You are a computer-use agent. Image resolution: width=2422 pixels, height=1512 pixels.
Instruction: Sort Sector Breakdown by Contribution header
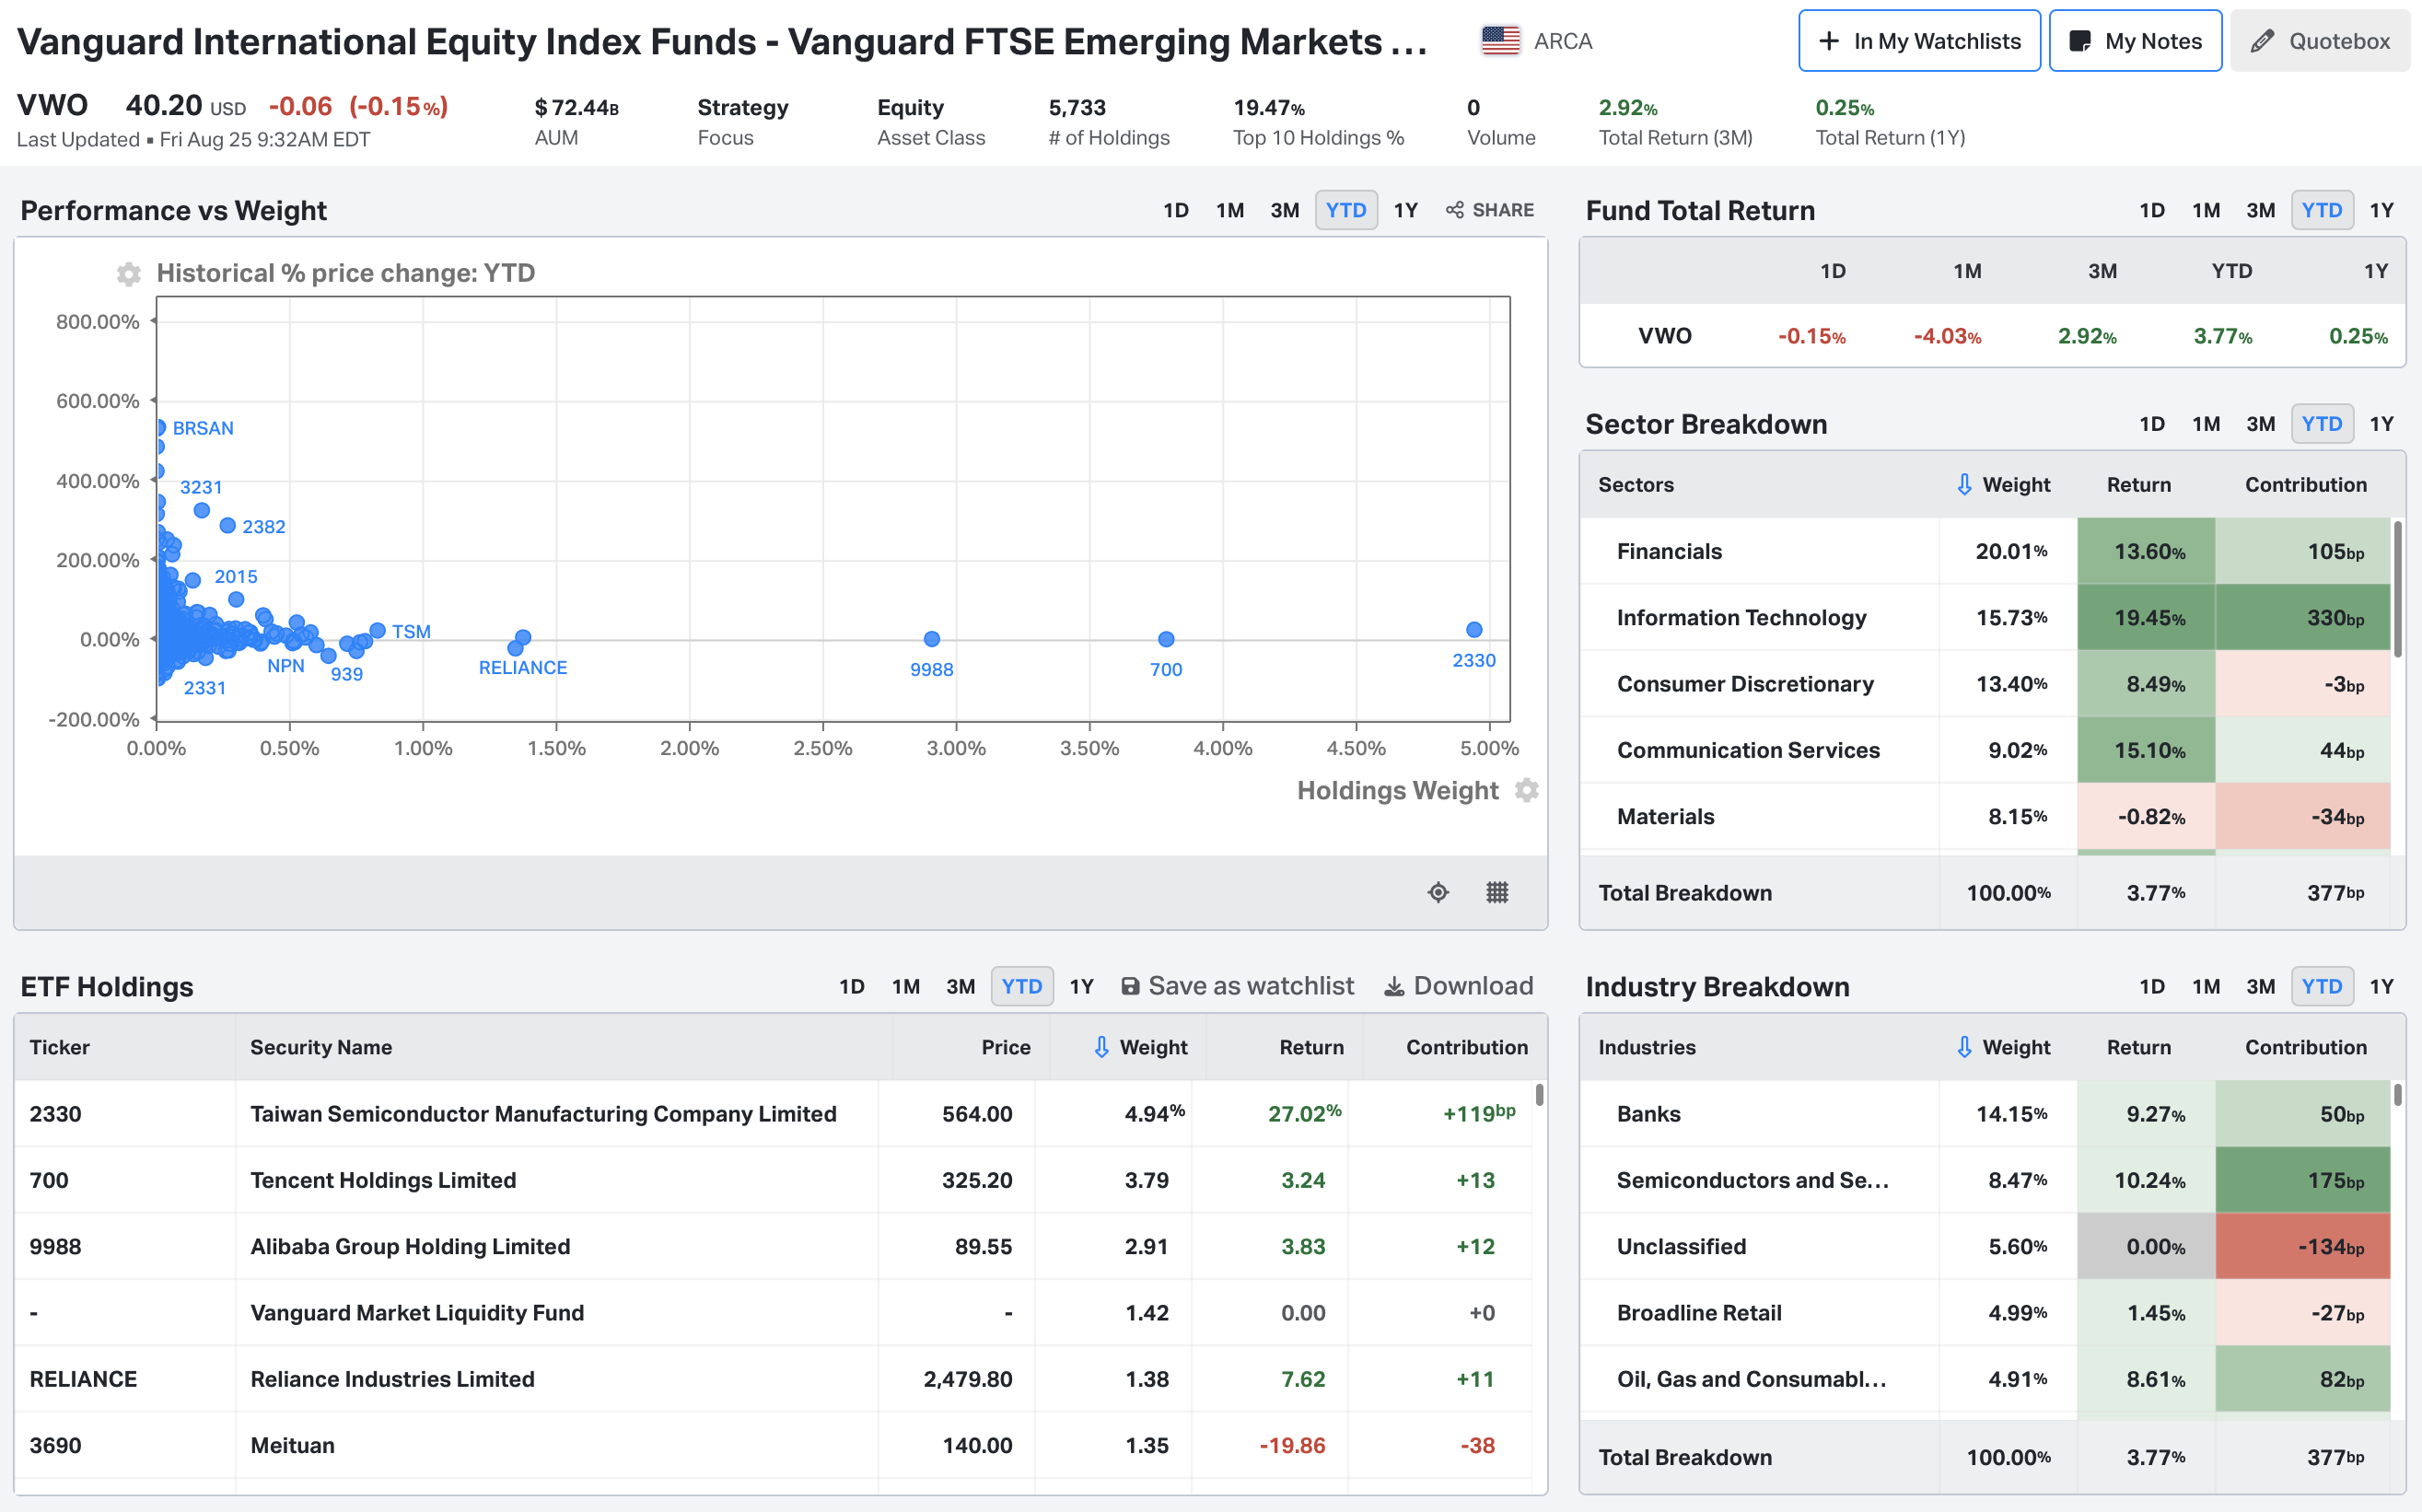click(x=2306, y=485)
